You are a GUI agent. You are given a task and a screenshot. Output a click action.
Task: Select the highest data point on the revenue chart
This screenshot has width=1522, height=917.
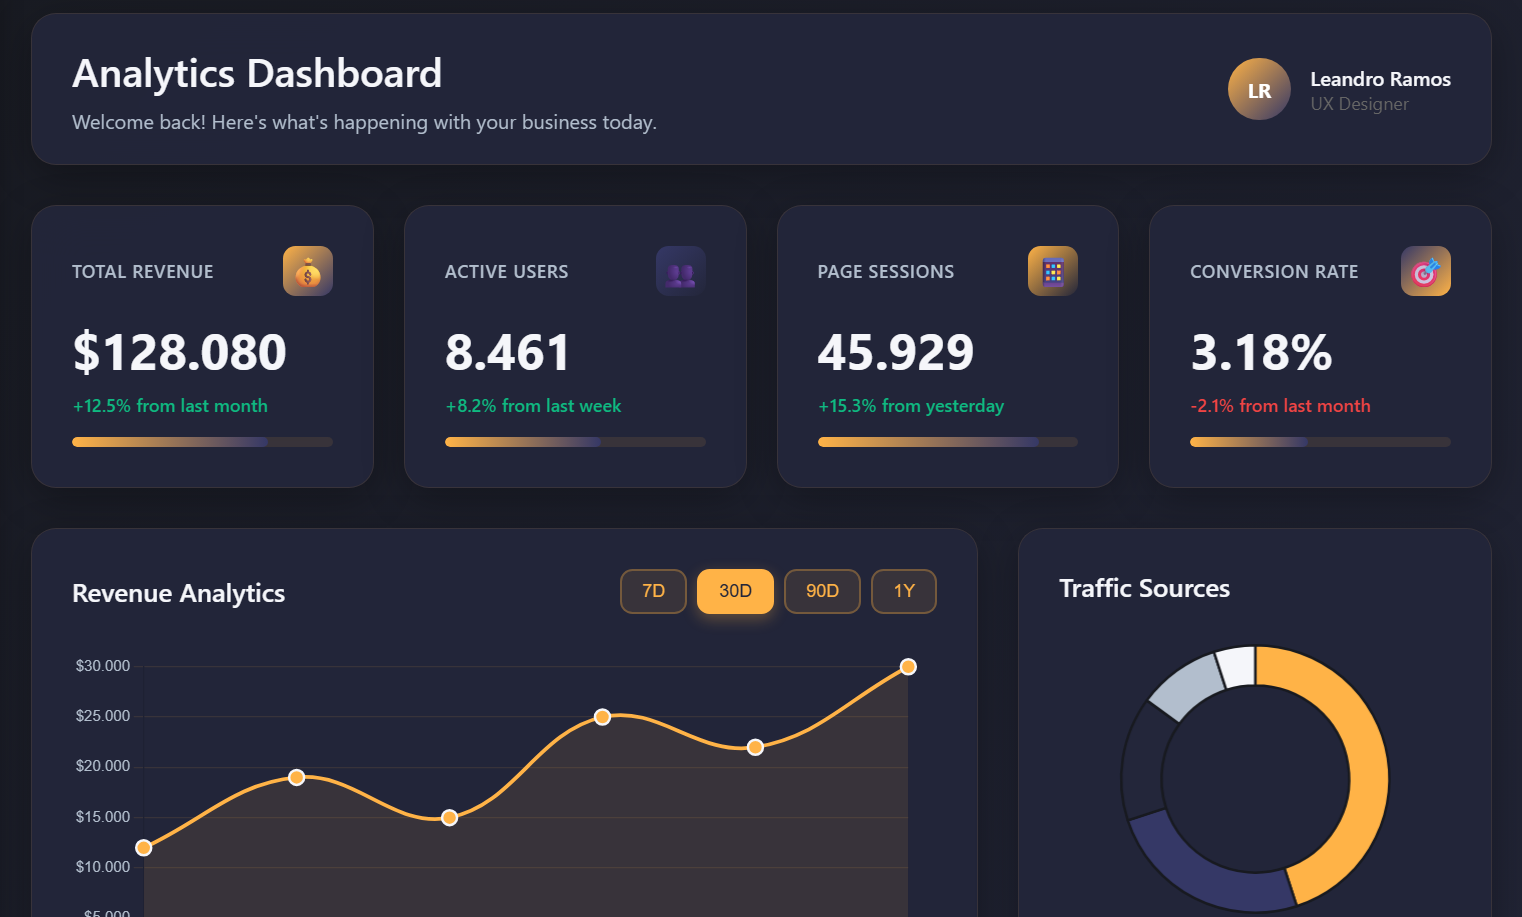point(907,666)
